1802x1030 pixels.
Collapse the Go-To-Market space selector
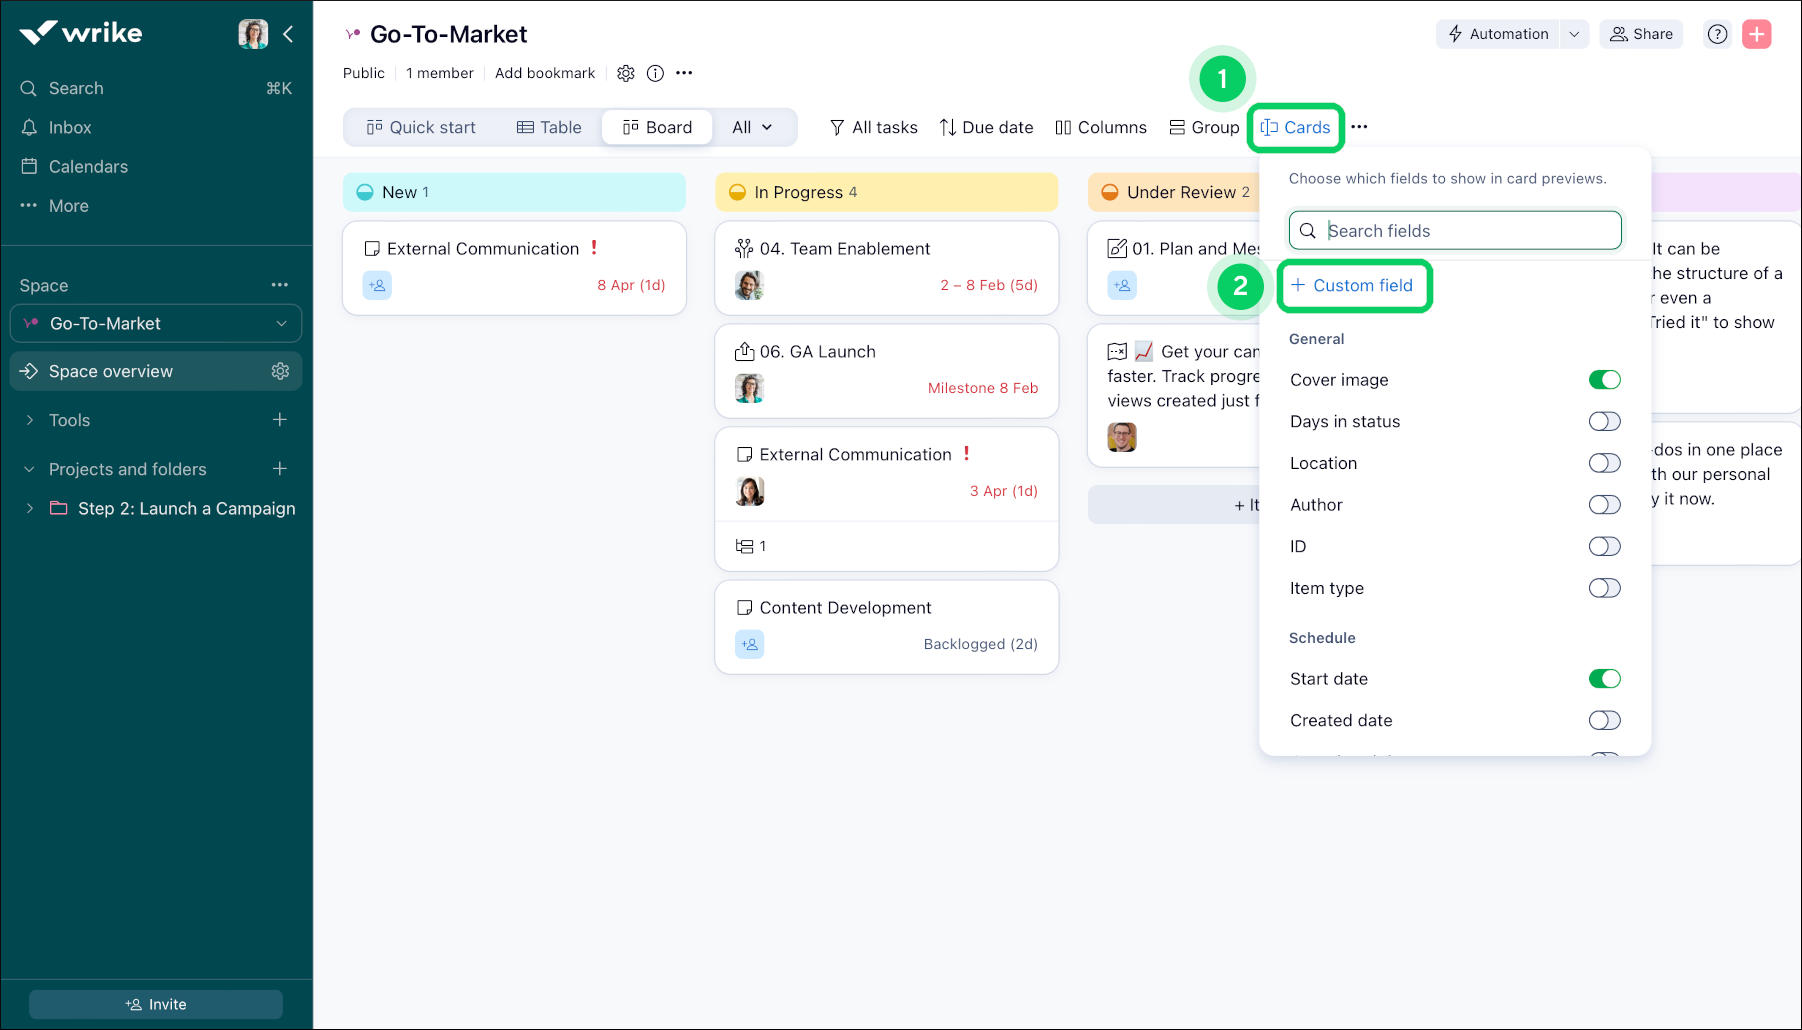click(x=280, y=323)
